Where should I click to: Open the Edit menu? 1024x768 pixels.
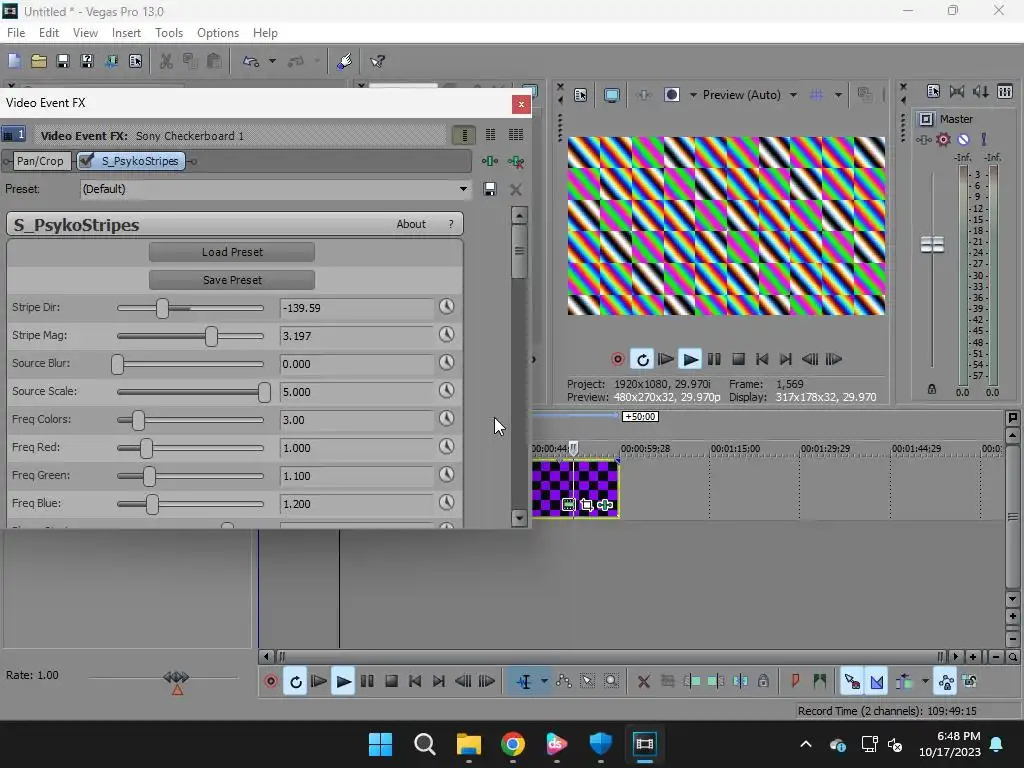click(48, 33)
